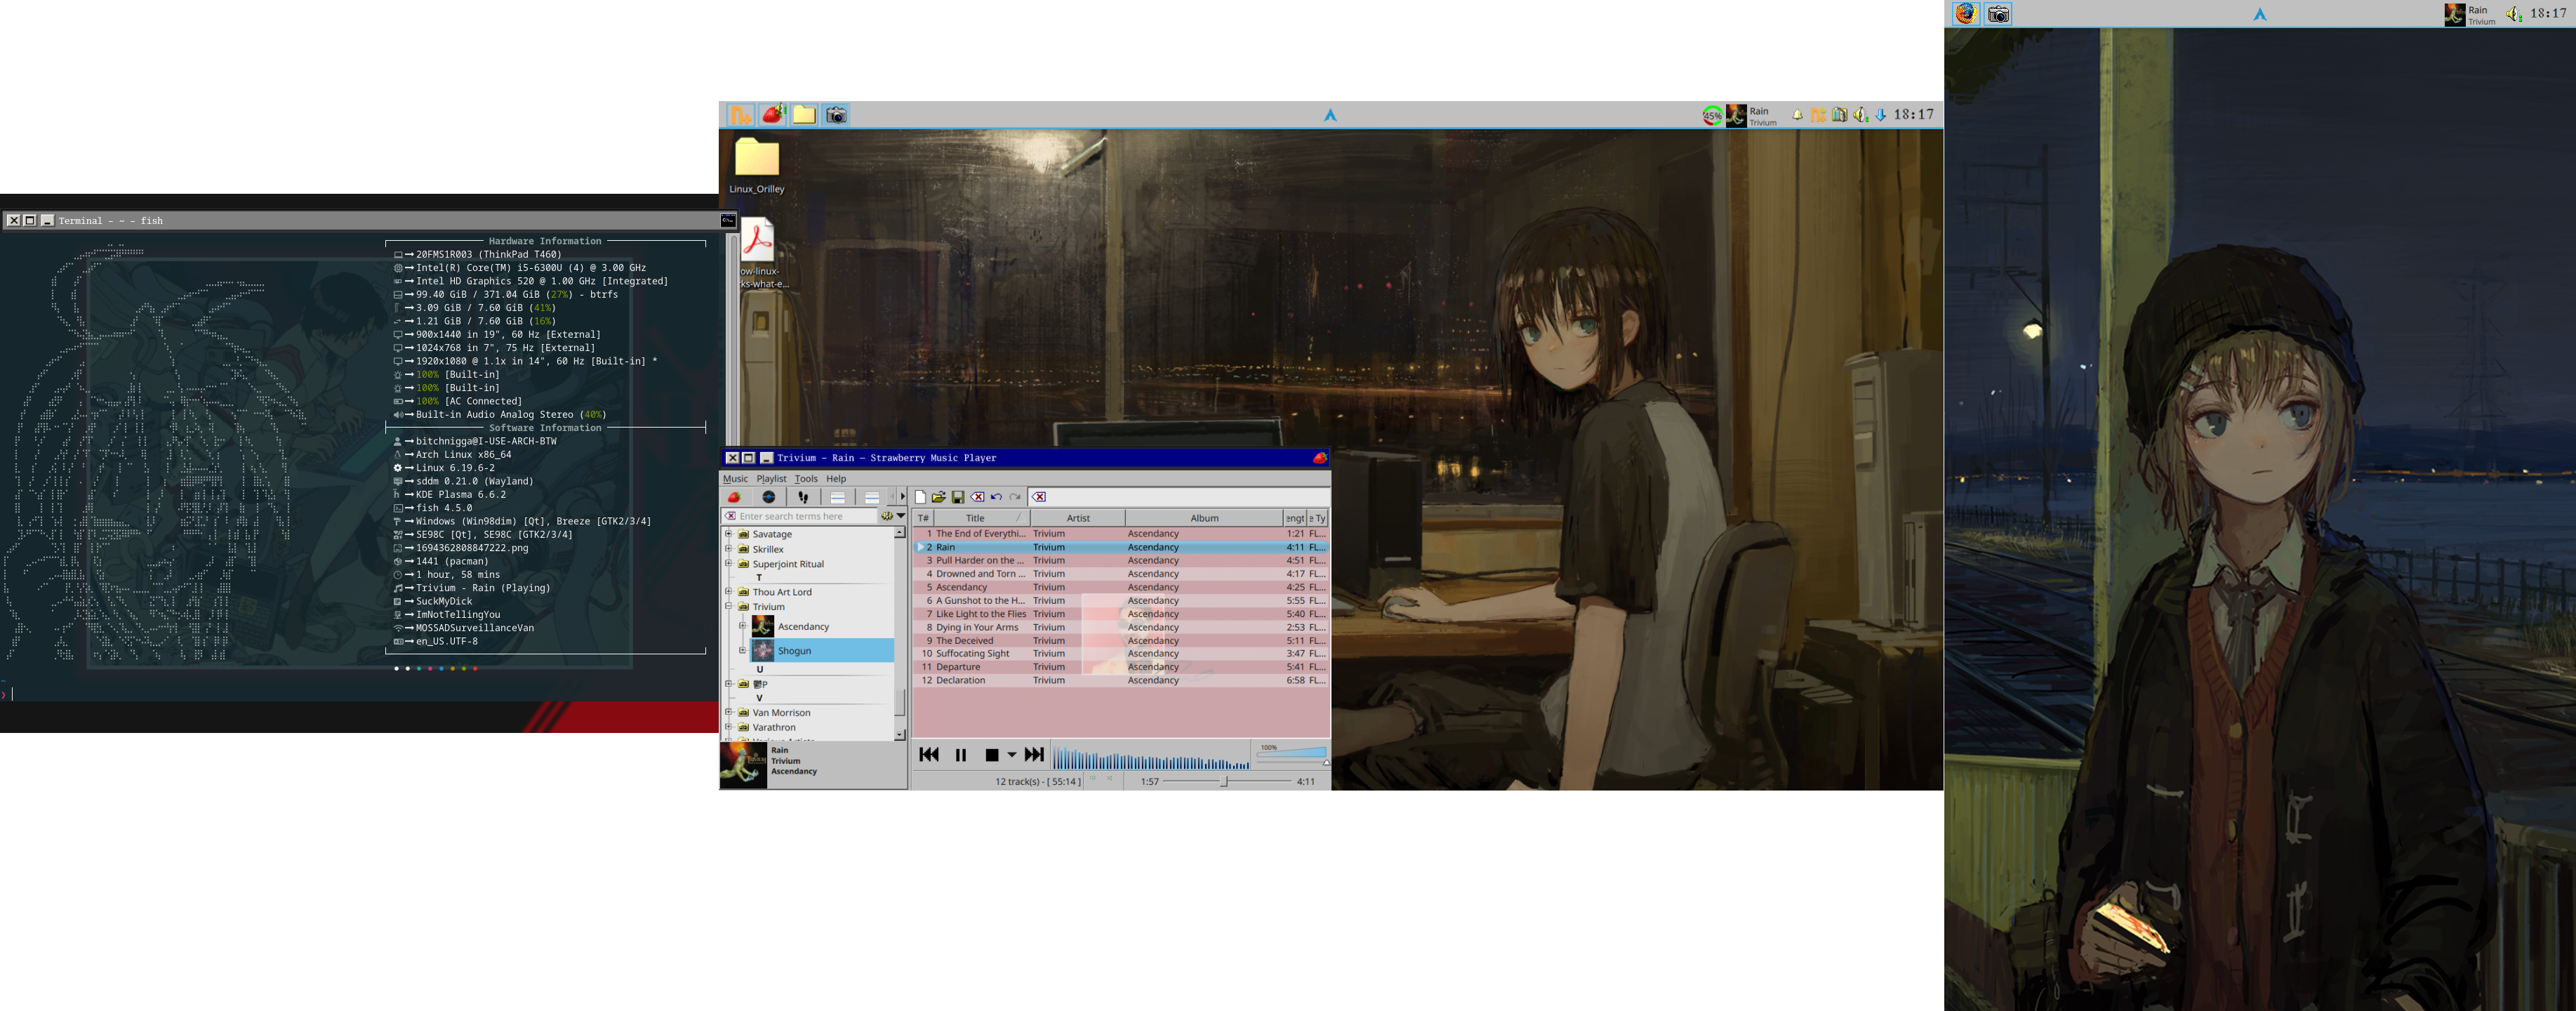The image size is (2576, 1011).
Task: Go back to the previous track
Action: point(928,755)
